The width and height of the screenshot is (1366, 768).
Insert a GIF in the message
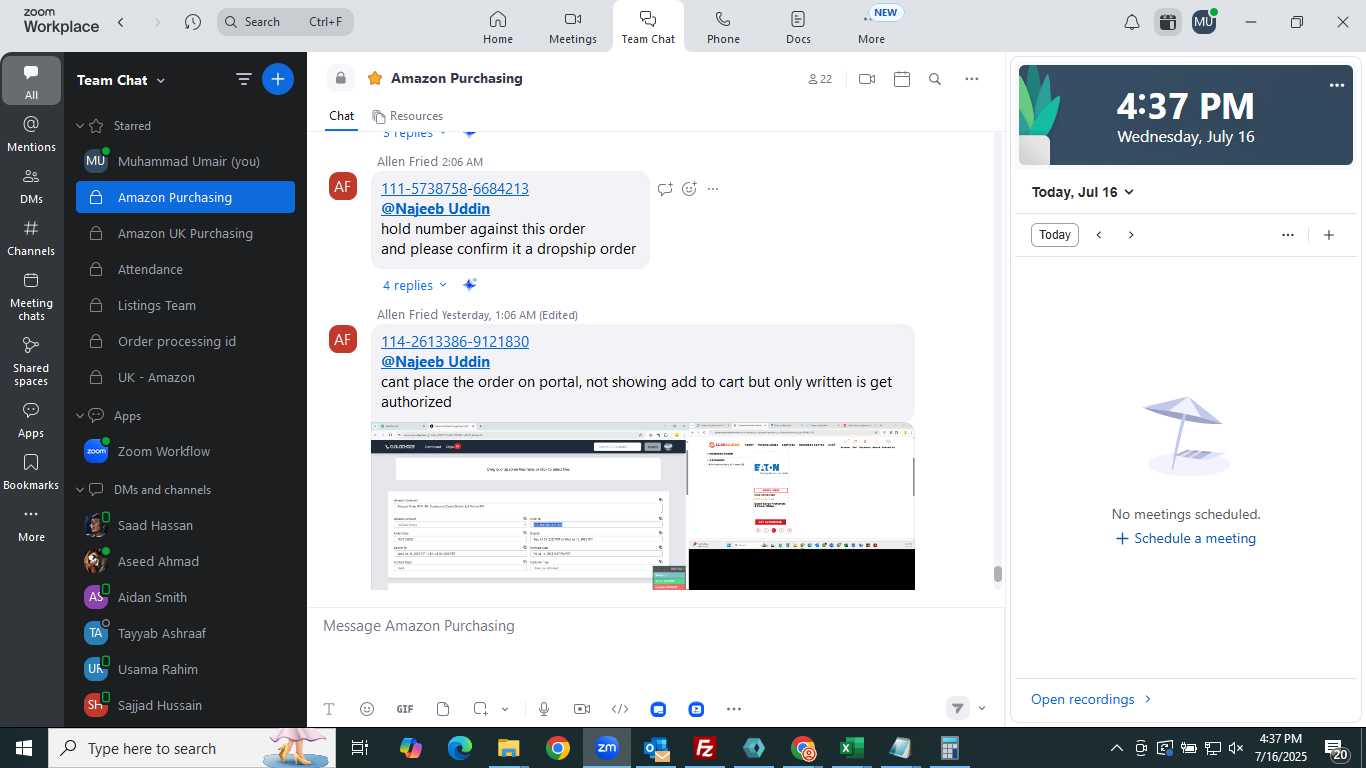pos(405,709)
